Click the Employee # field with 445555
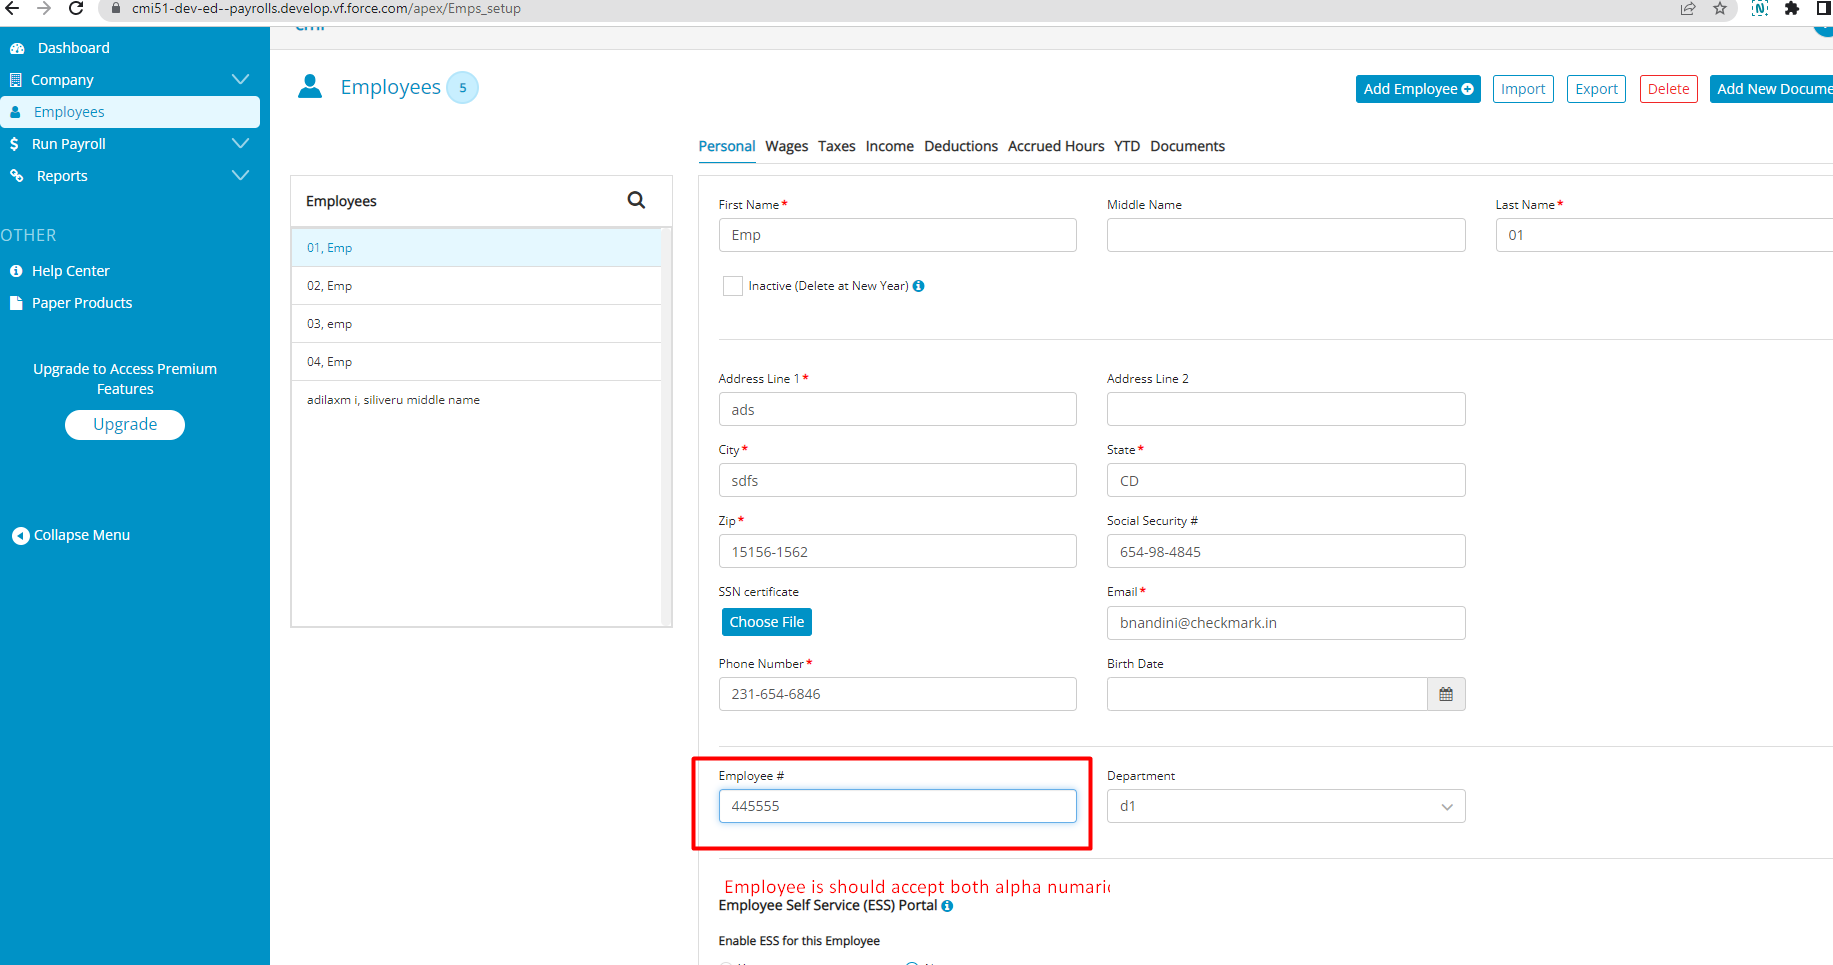This screenshot has width=1833, height=965. 897,806
